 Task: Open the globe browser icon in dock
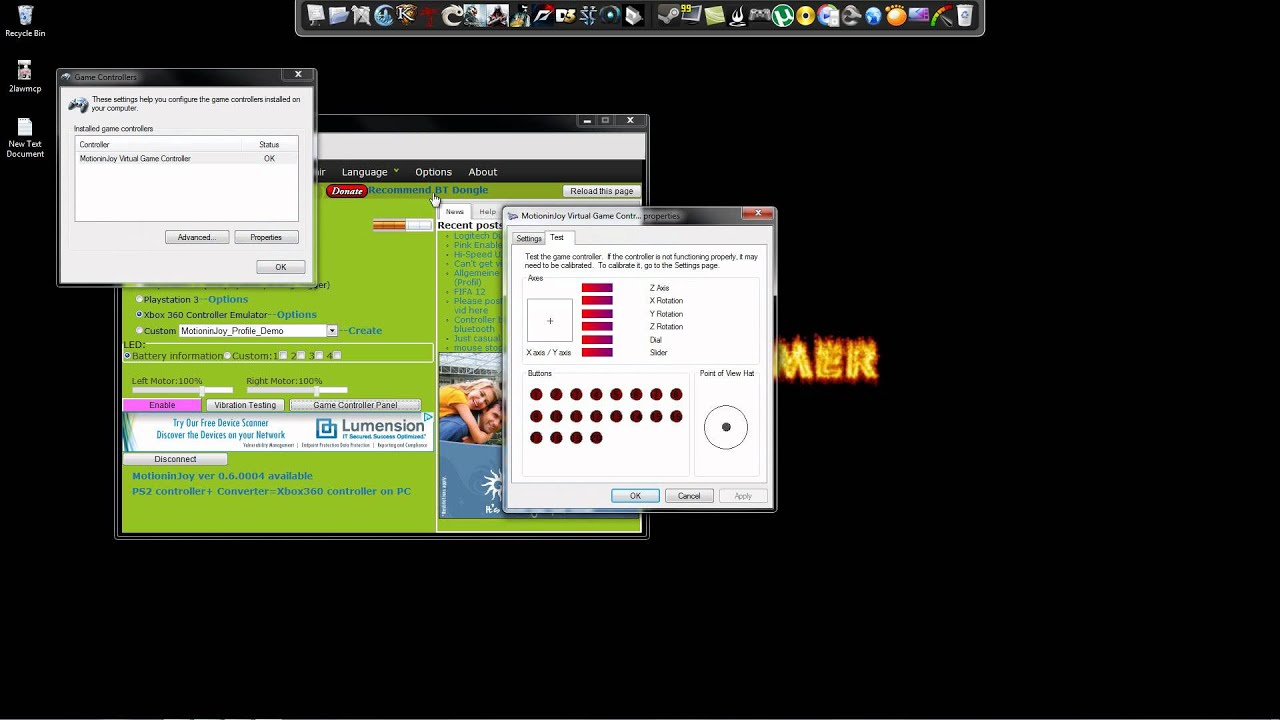tap(873, 15)
